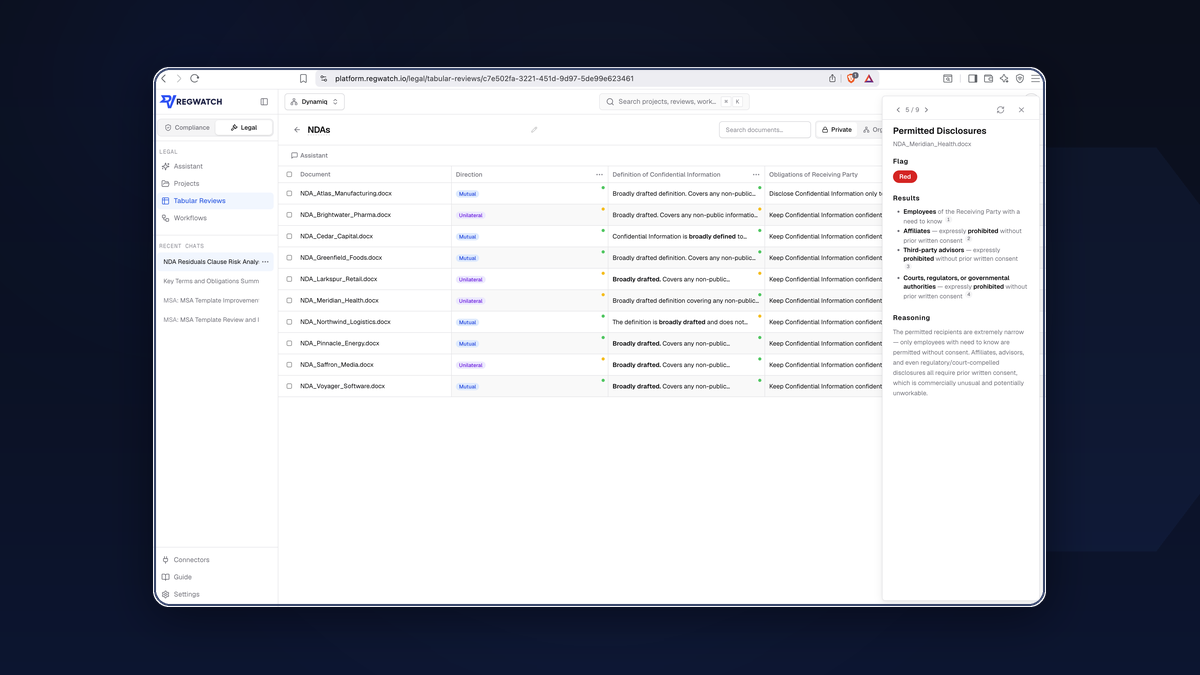
Task: Open citation 3 under Third-party advisors result
Action: click(908, 266)
